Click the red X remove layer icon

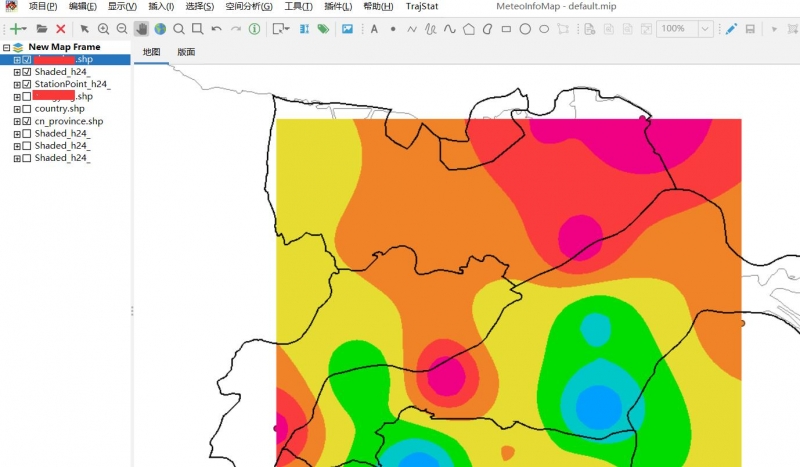tap(61, 29)
